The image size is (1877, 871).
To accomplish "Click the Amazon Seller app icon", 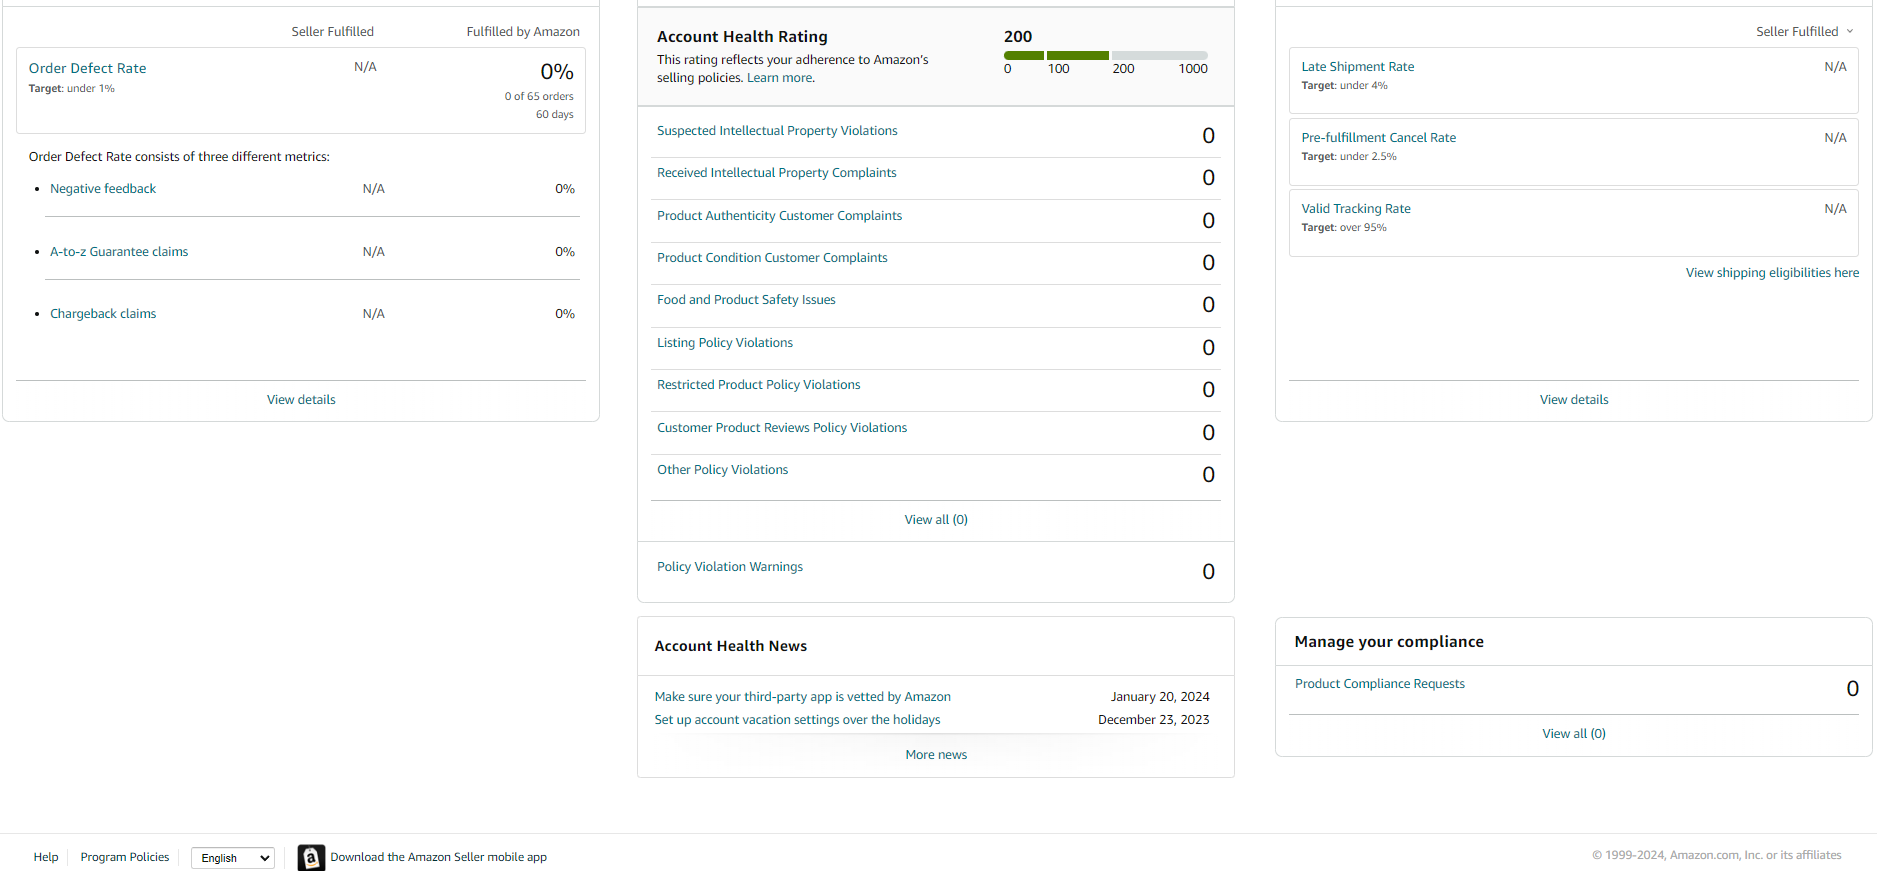I will pyautogui.click(x=311, y=857).
